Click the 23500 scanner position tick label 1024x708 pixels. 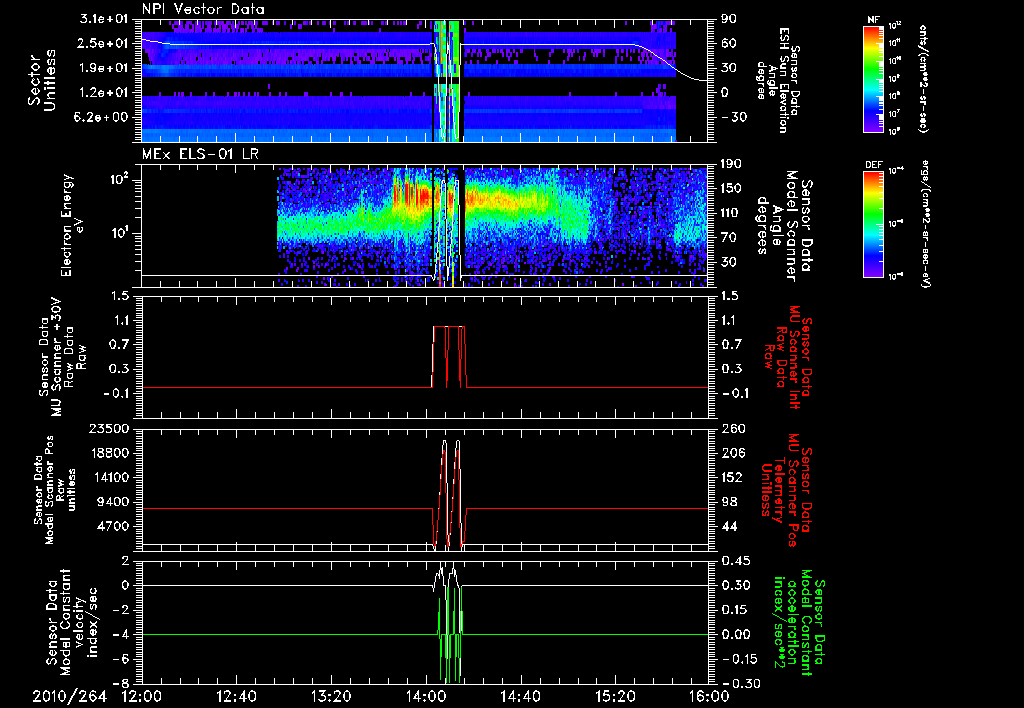[x=107, y=428]
